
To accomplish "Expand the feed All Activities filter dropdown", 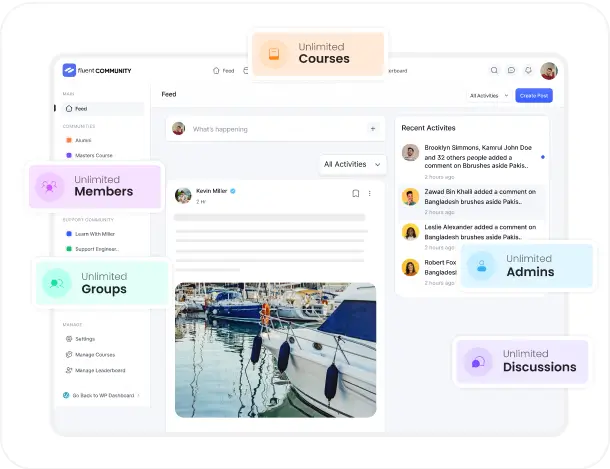I will tap(352, 164).
